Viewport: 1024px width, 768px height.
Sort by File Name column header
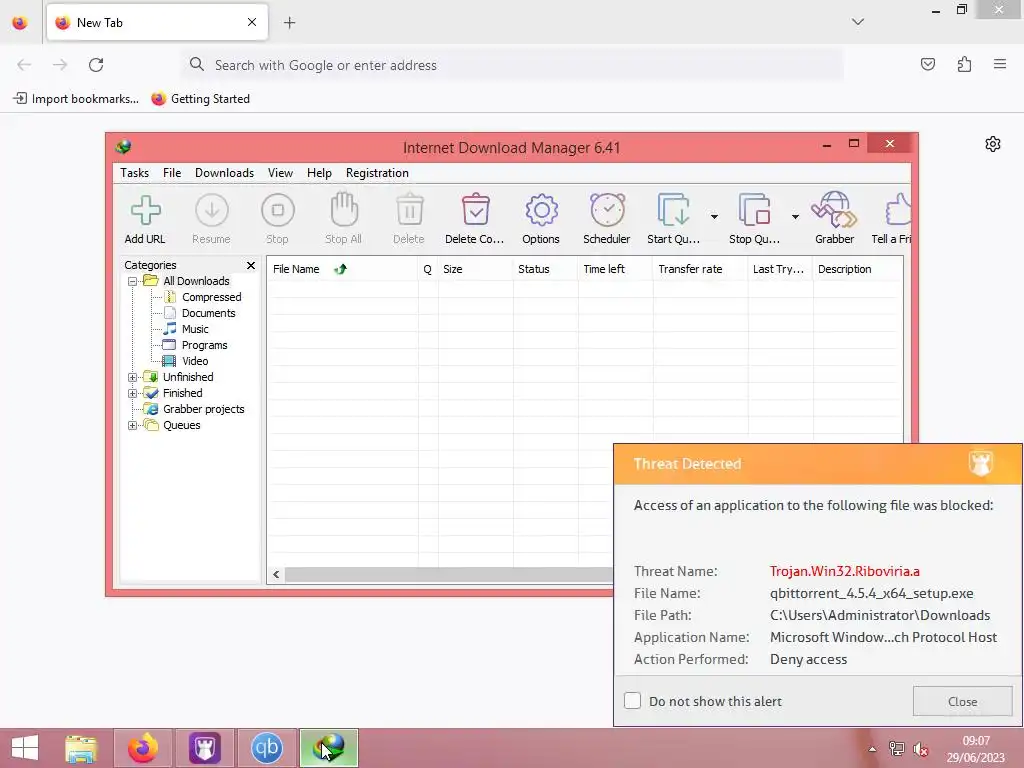342,269
